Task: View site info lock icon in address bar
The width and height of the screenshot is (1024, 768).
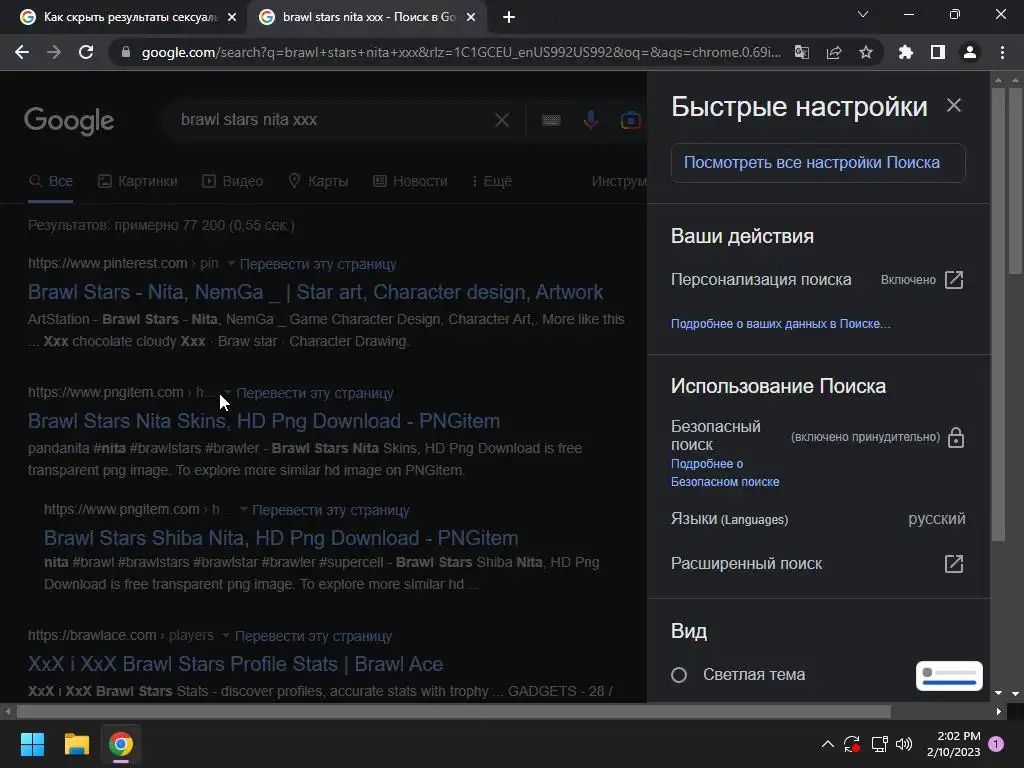Action: point(126,52)
